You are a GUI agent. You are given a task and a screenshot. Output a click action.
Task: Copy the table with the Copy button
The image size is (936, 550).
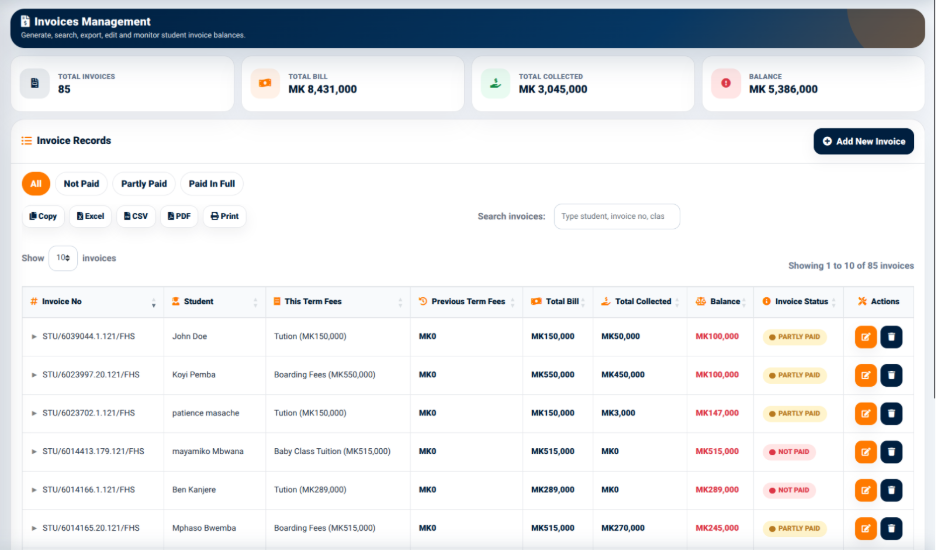(x=43, y=216)
